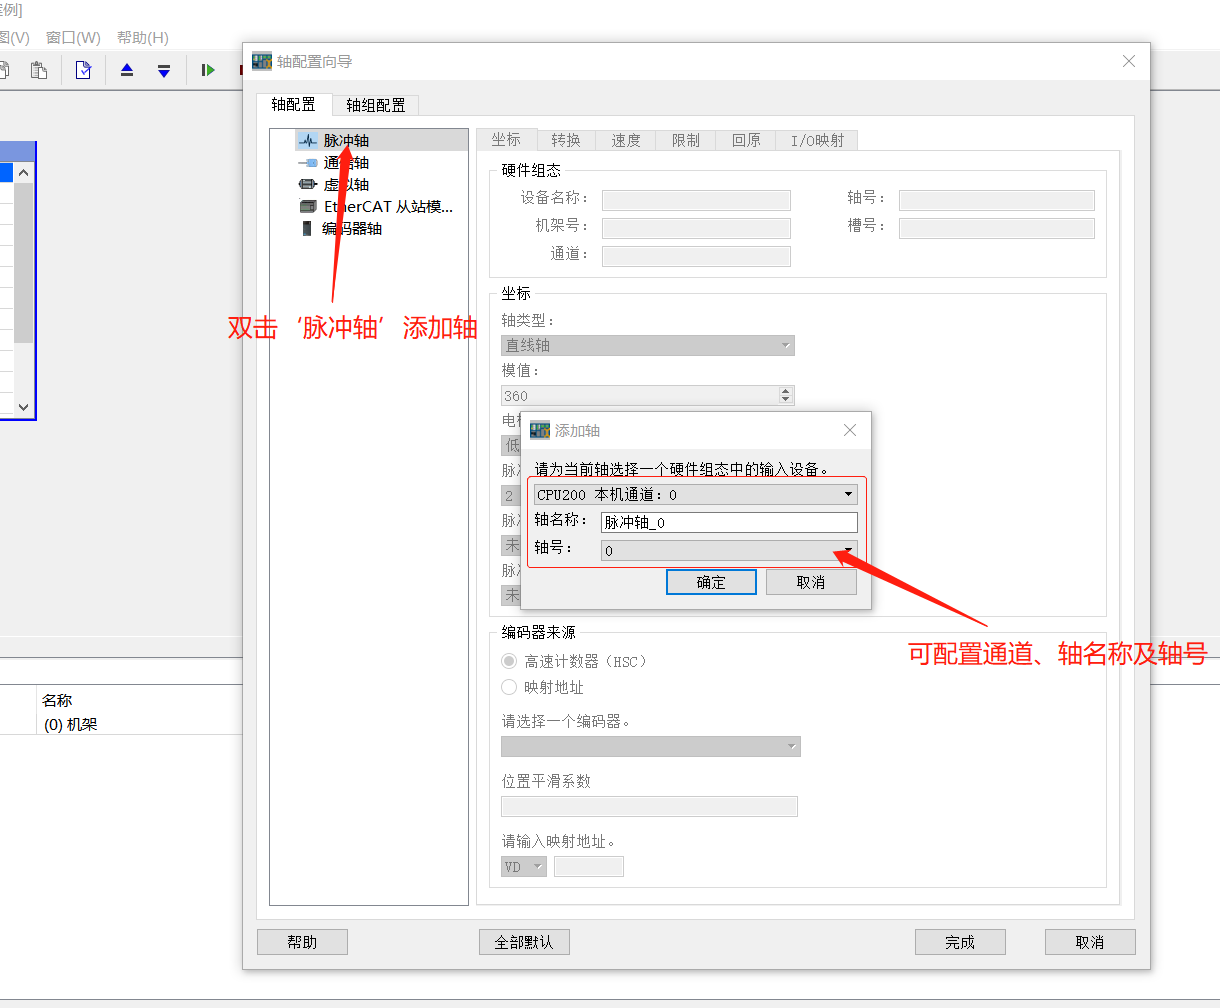Image resolution: width=1220 pixels, height=1008 pixels.
Task: Click the program check document icon
Action: (x=83, y=70)
